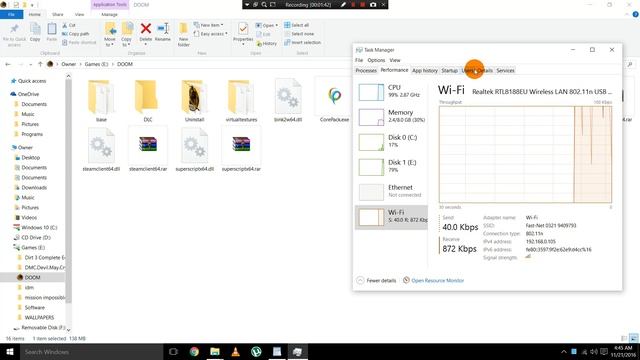Viewport: 640px width, 360px height.
Task: Open the Services tab in Task Manager
Action: click(x=505, y=71)
